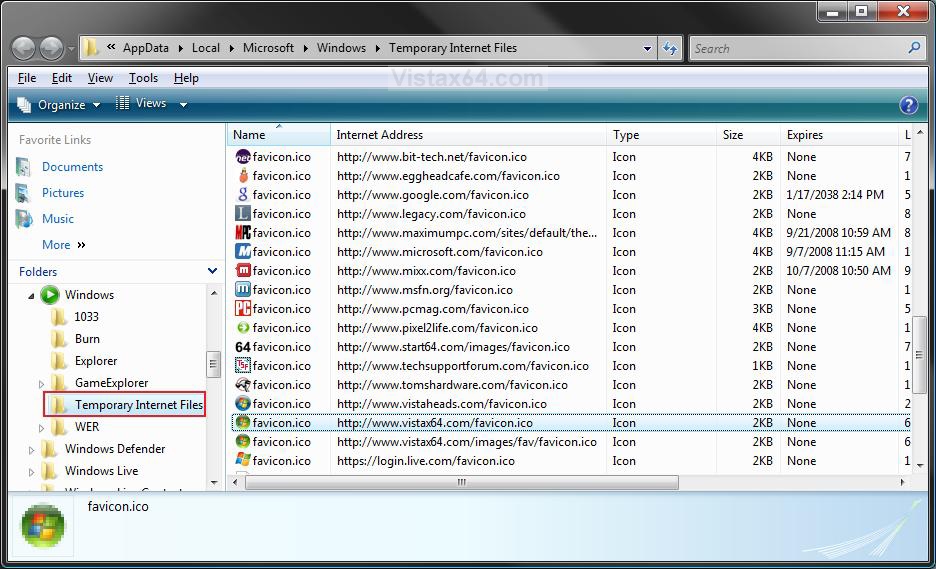Click the Forward navigation arrow
This screenshot has height=569, width=936.
pos(51,48)
